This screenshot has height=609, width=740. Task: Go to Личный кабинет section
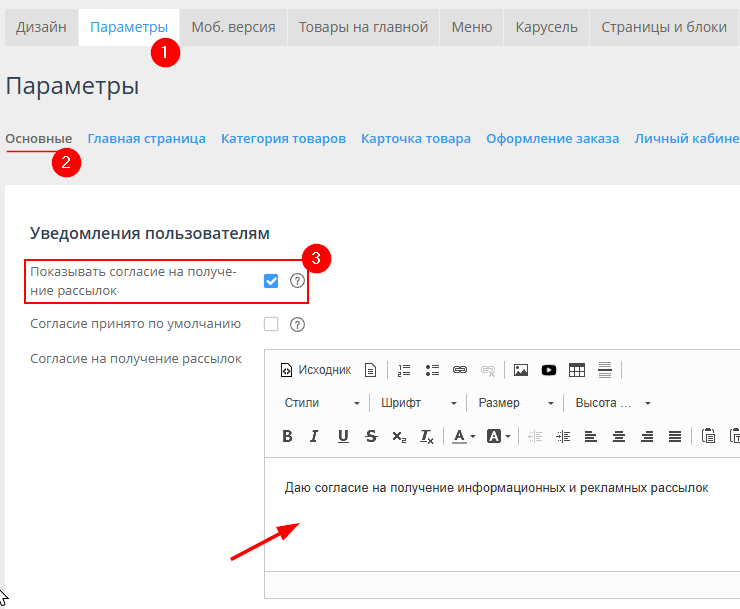pos(687,139)
